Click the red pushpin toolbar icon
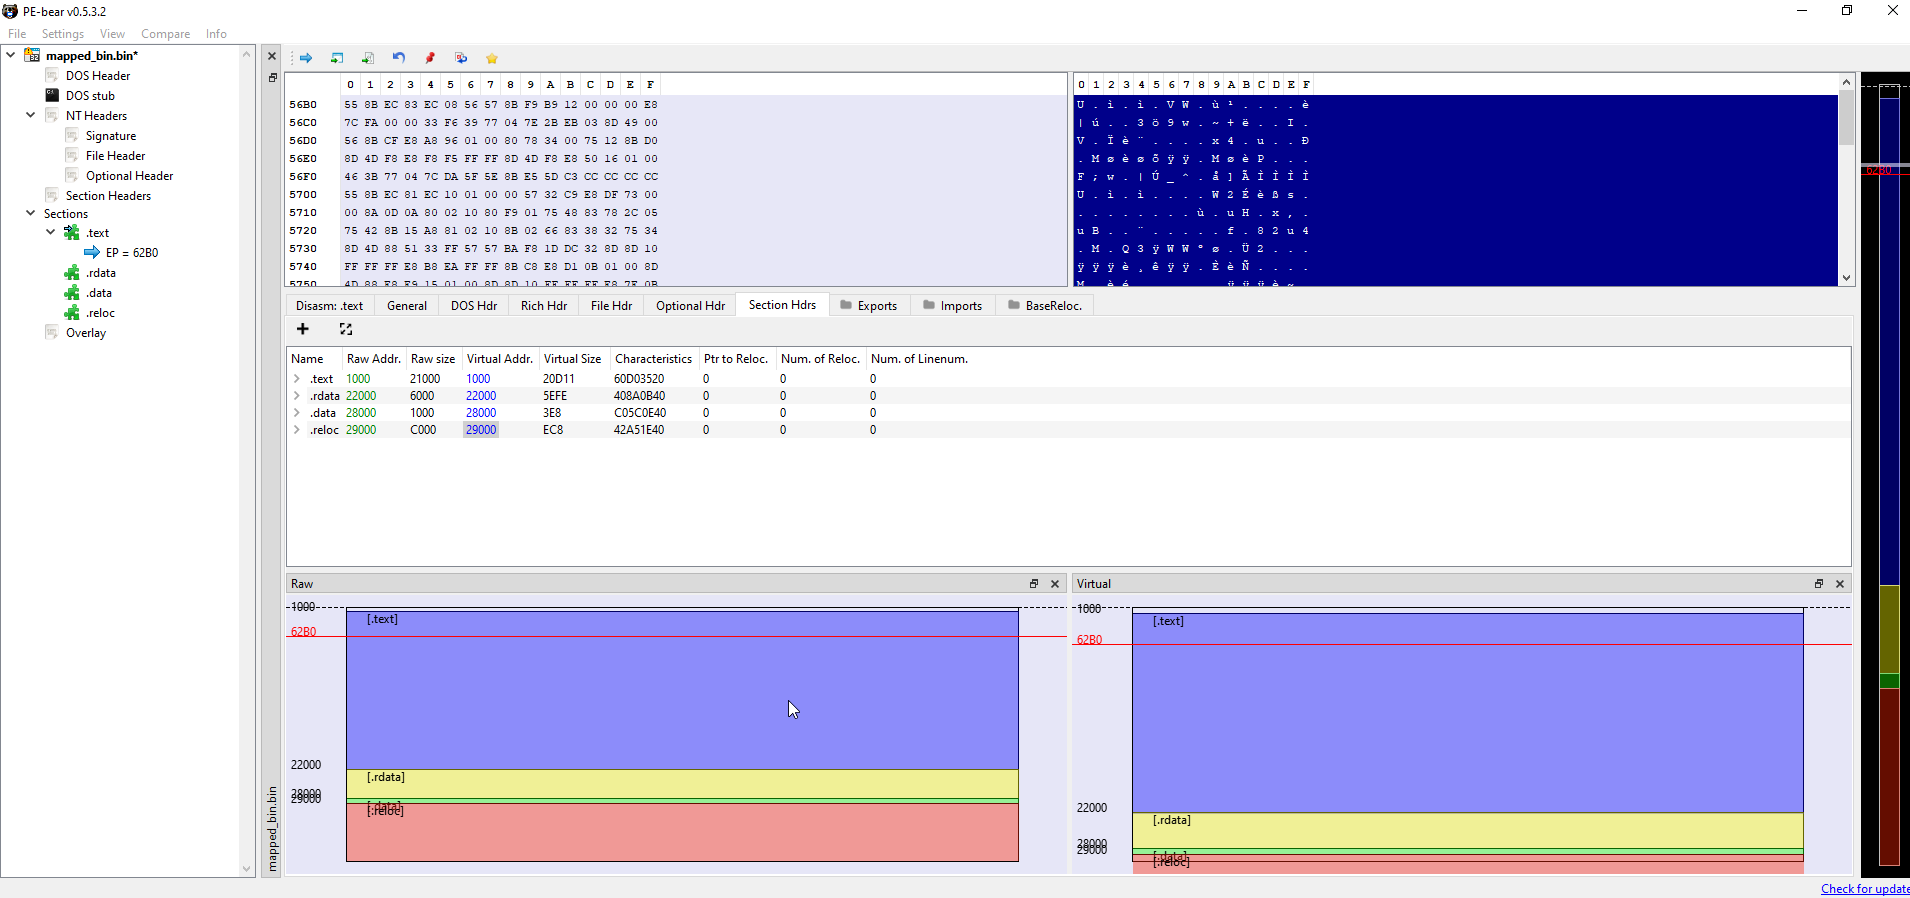The image size is (1910, 898). (x=430, y=58)
